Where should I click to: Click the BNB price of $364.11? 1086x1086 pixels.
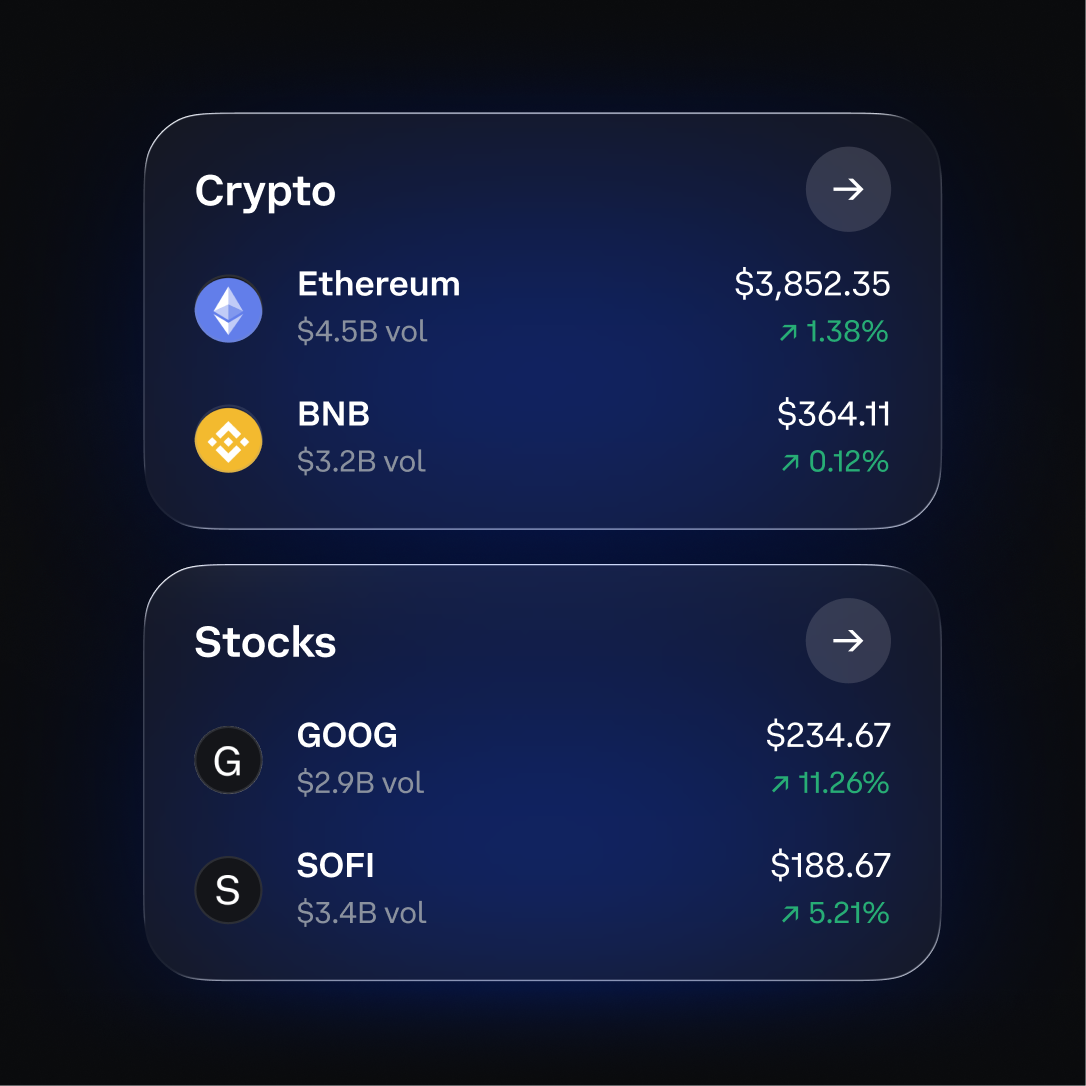pyautogui.click(x=834, y=414)
